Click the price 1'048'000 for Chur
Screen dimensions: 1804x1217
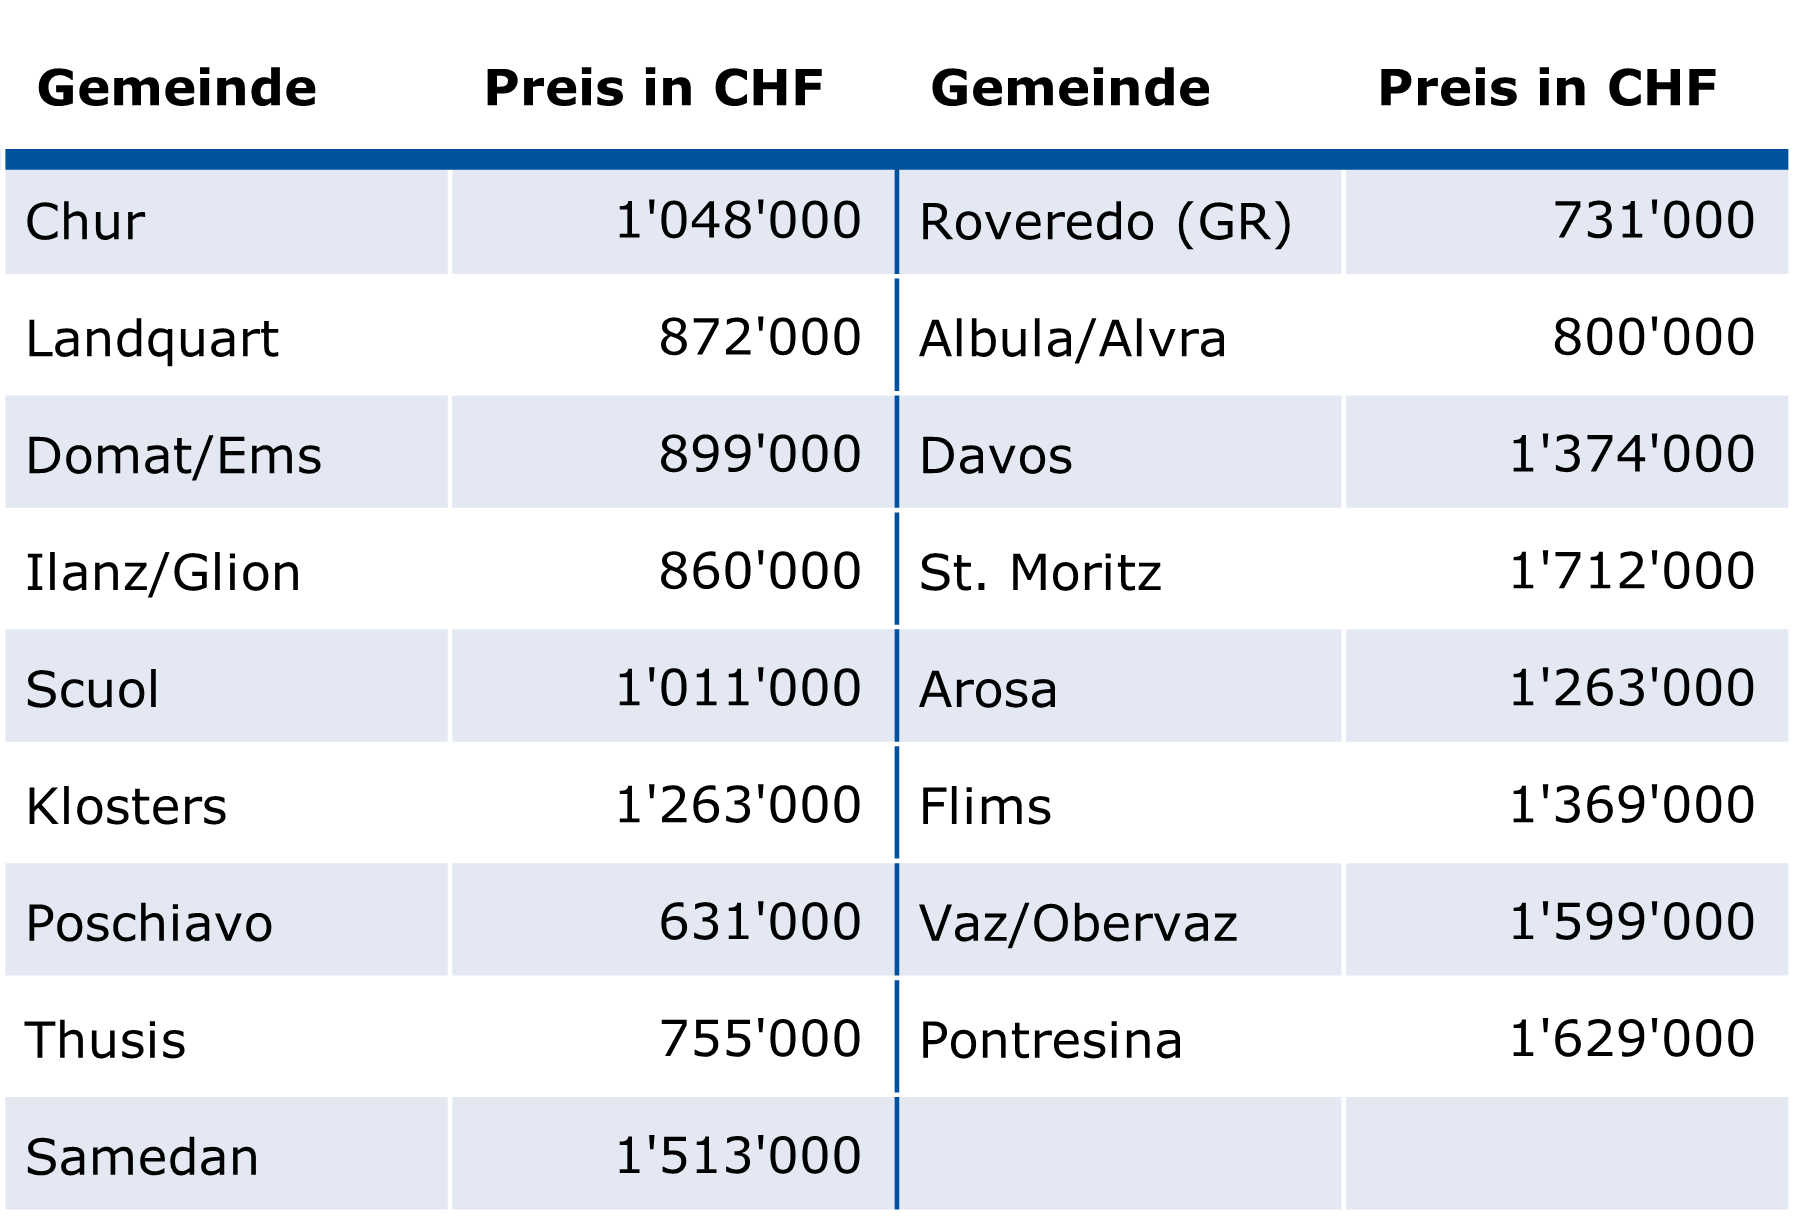[x=673, y=221]
